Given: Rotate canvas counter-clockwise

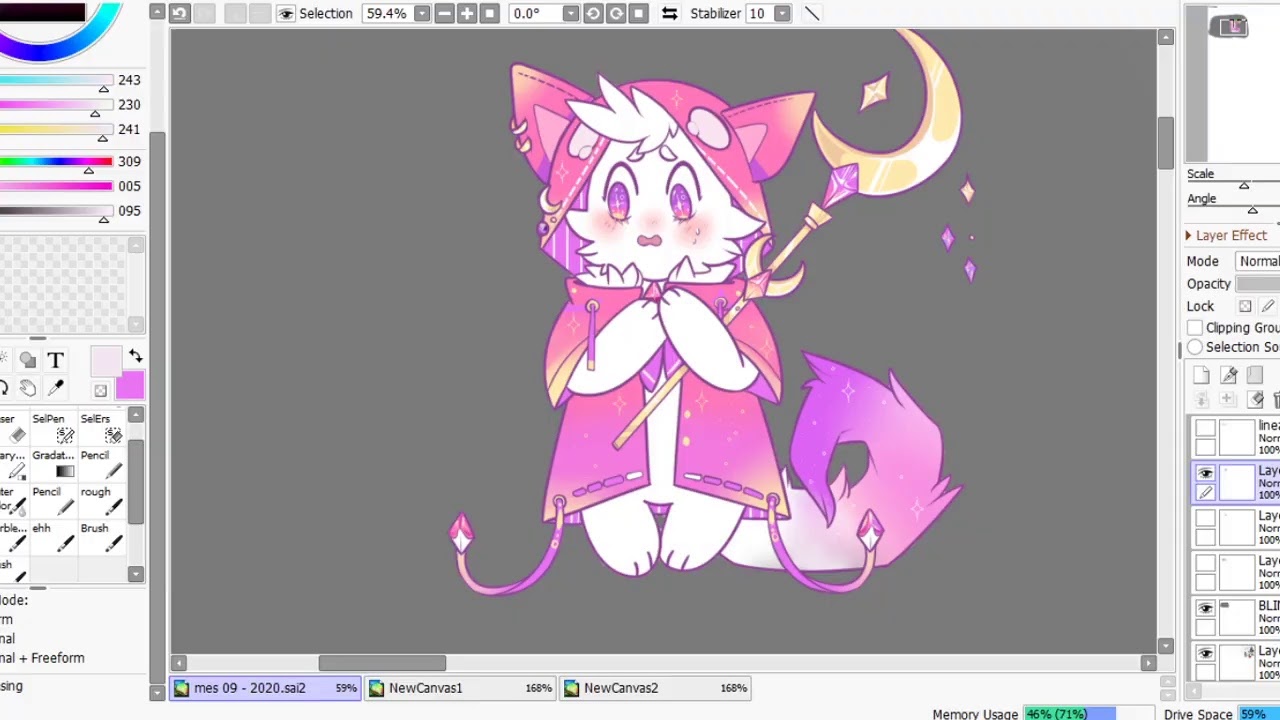Looking at the screenshot, I should click(x=593, y=13).
